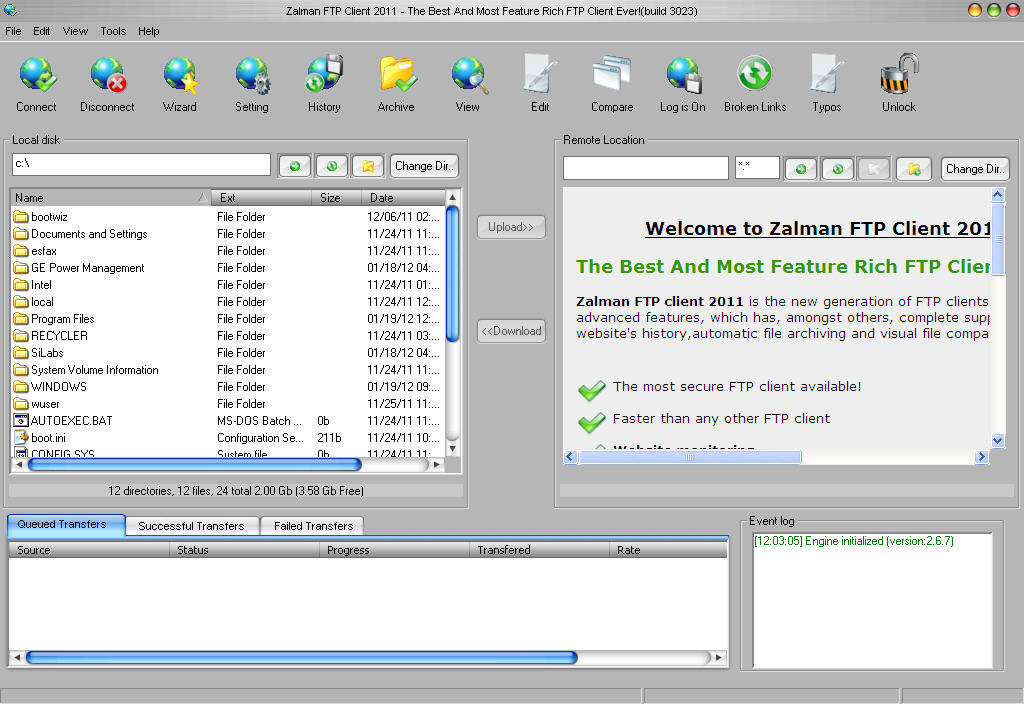
Task: Switch to the Successful Transfers tab
Action: (x=190, y=525)
